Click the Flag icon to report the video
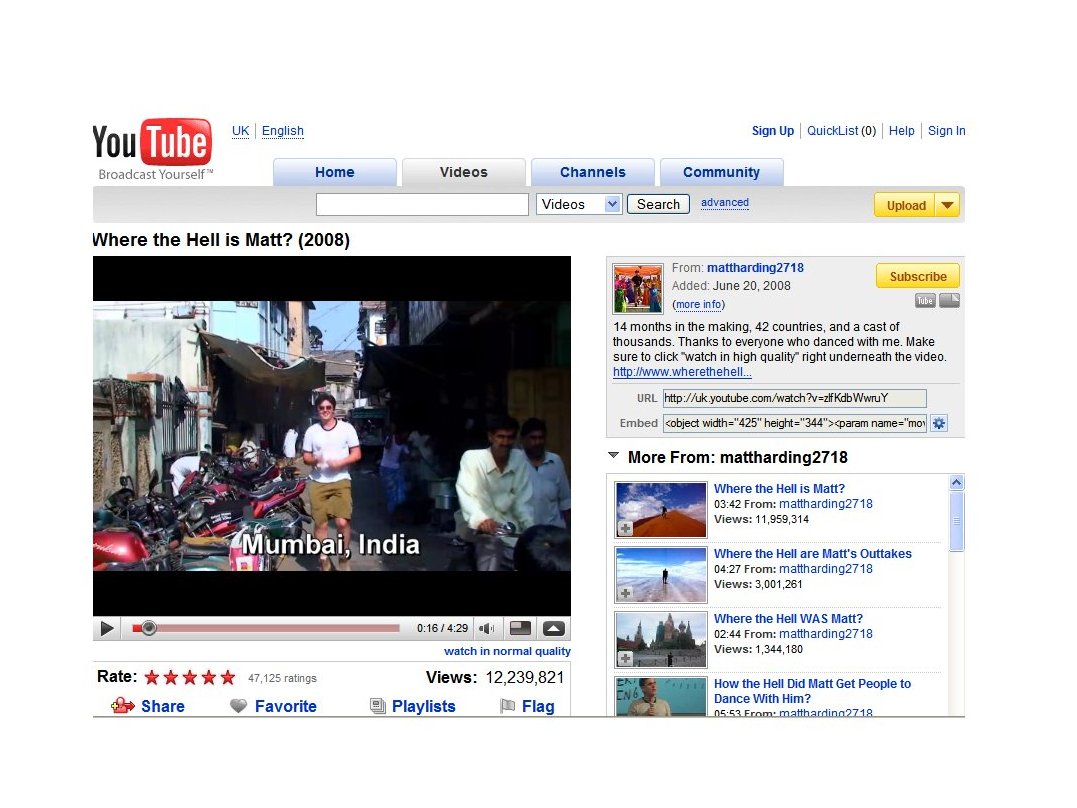 508,706
